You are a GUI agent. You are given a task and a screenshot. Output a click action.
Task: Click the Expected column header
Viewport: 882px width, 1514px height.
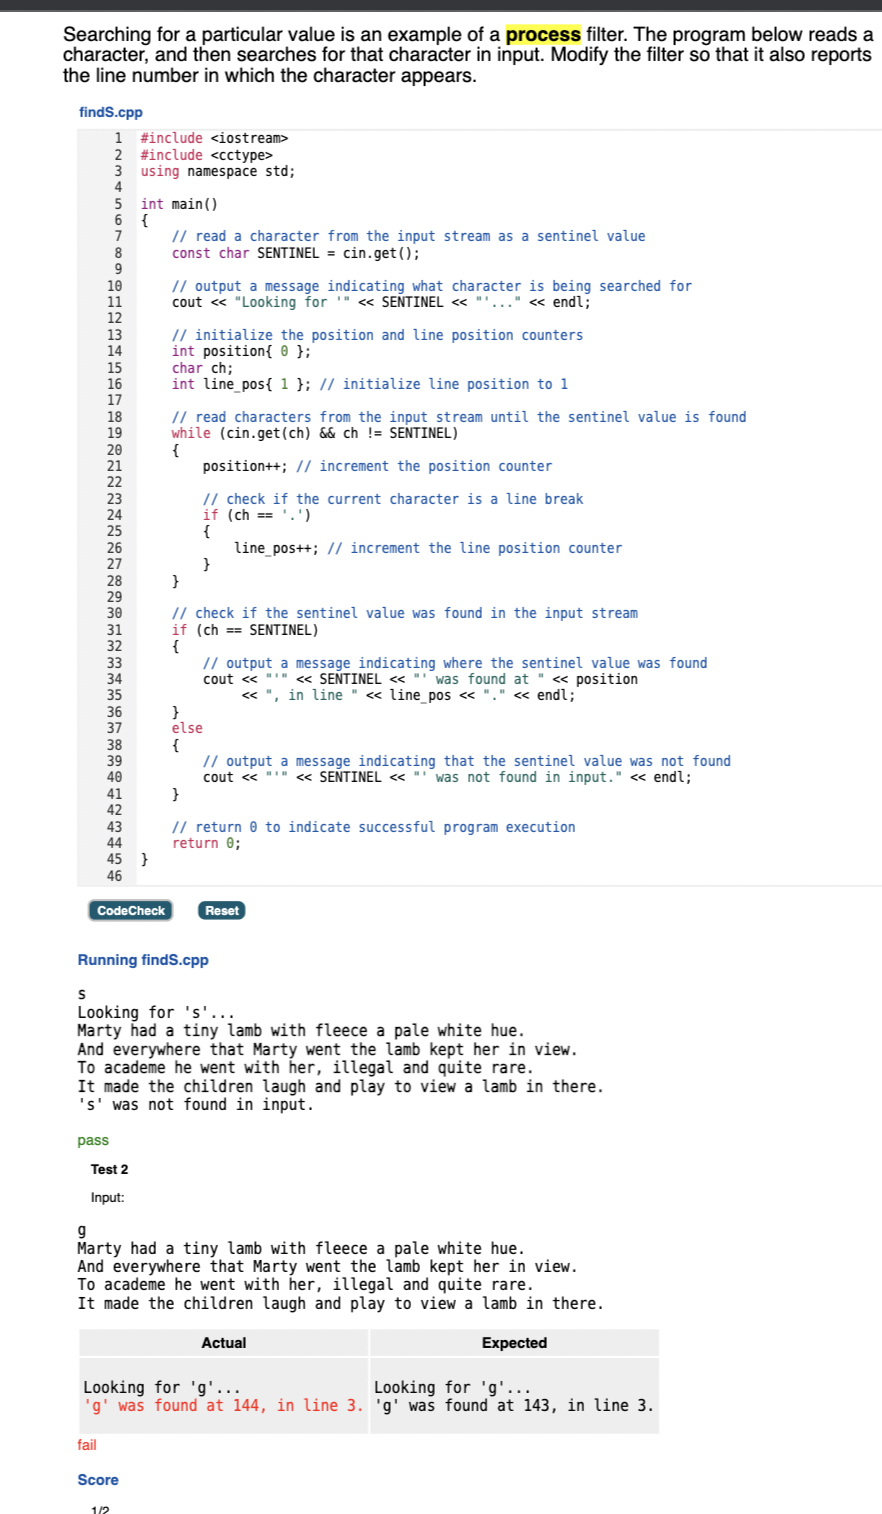click(514, 1342)
